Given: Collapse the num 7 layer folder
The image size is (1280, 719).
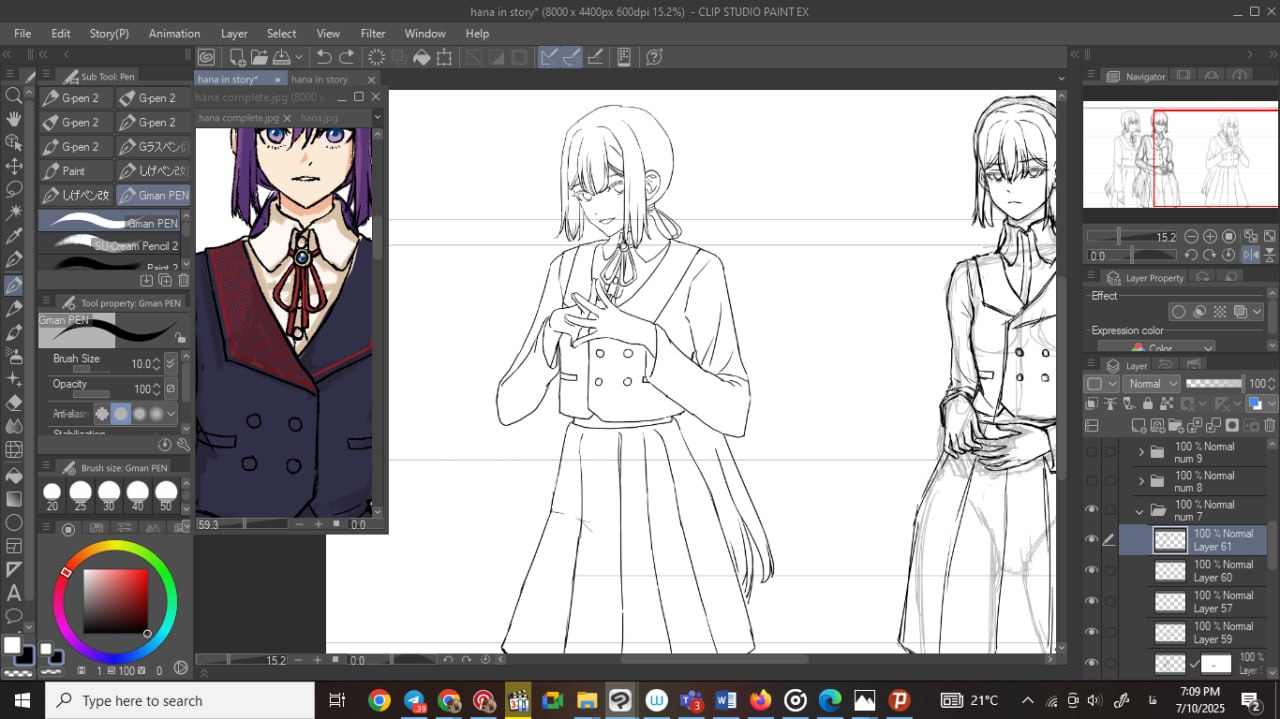Looking at the screenshot, I should tap(1140, 511).
